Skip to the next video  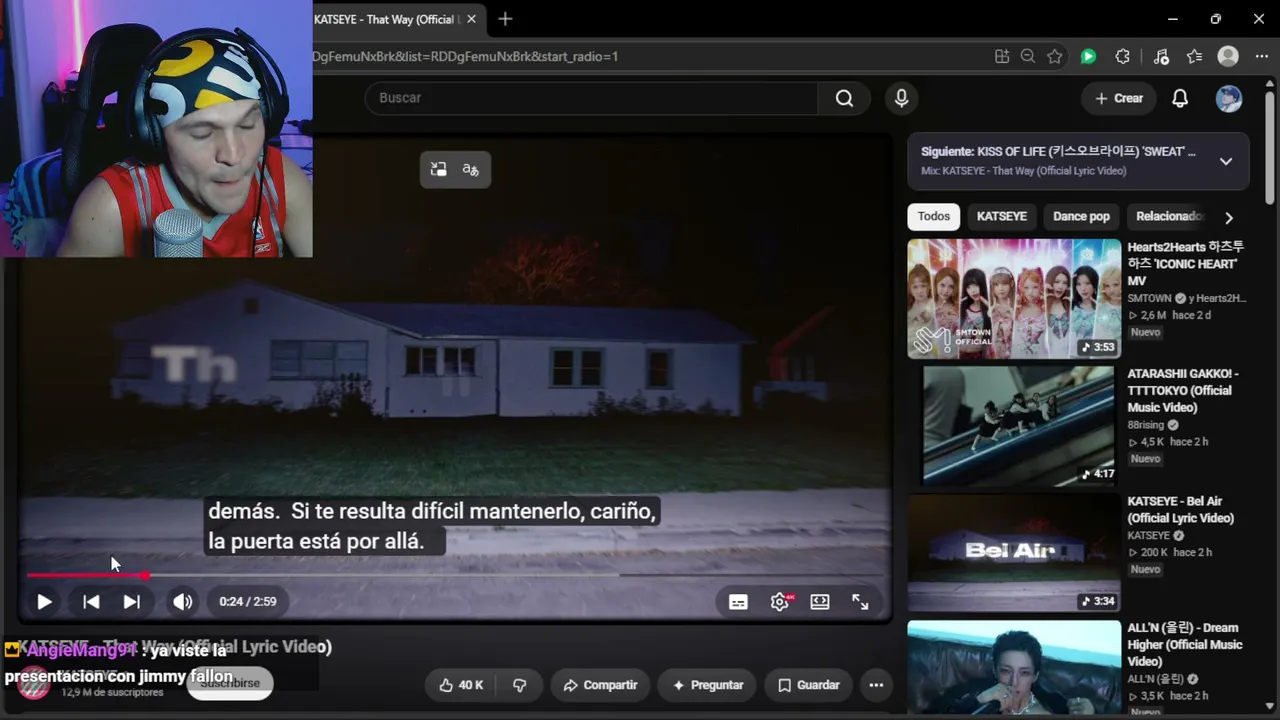(131, 602)
